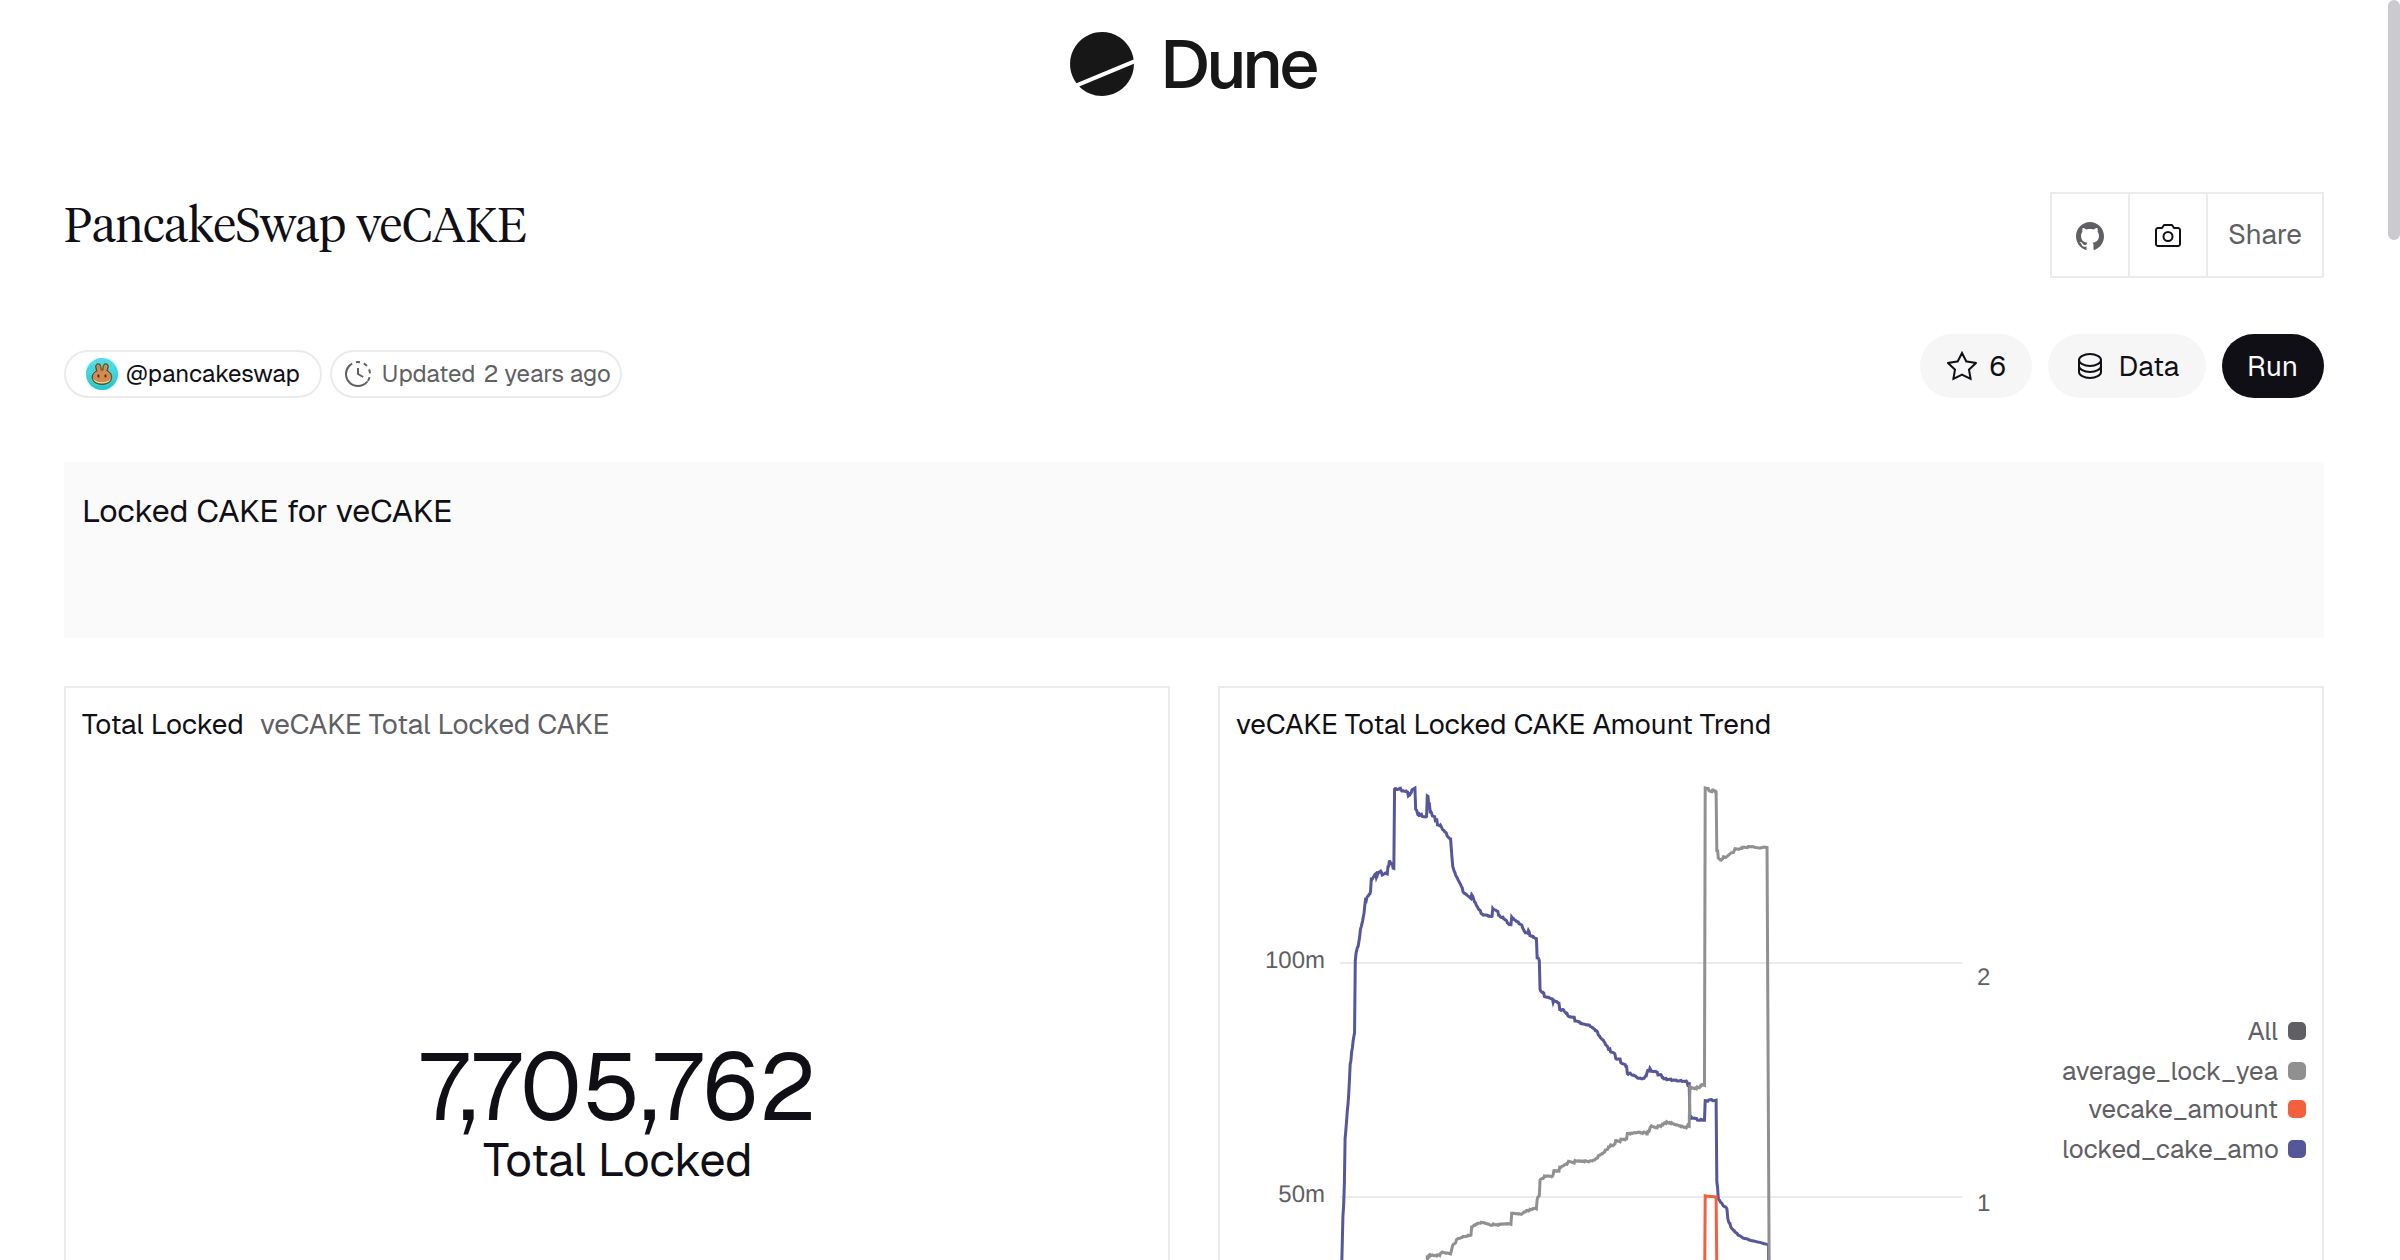
Task: Click the Dune logo icon
Action: (x=1101, y=65)
